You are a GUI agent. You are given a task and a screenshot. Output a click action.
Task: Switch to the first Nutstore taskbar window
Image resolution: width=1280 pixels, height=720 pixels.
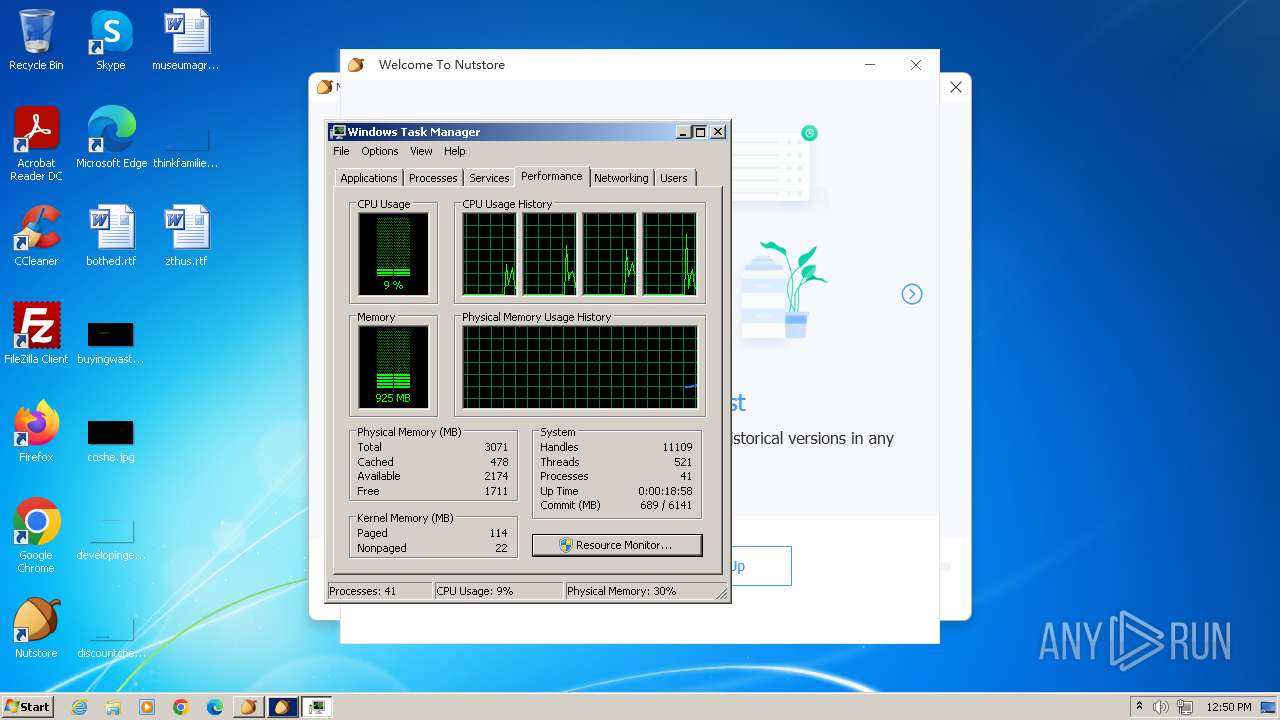pos(249,707)
